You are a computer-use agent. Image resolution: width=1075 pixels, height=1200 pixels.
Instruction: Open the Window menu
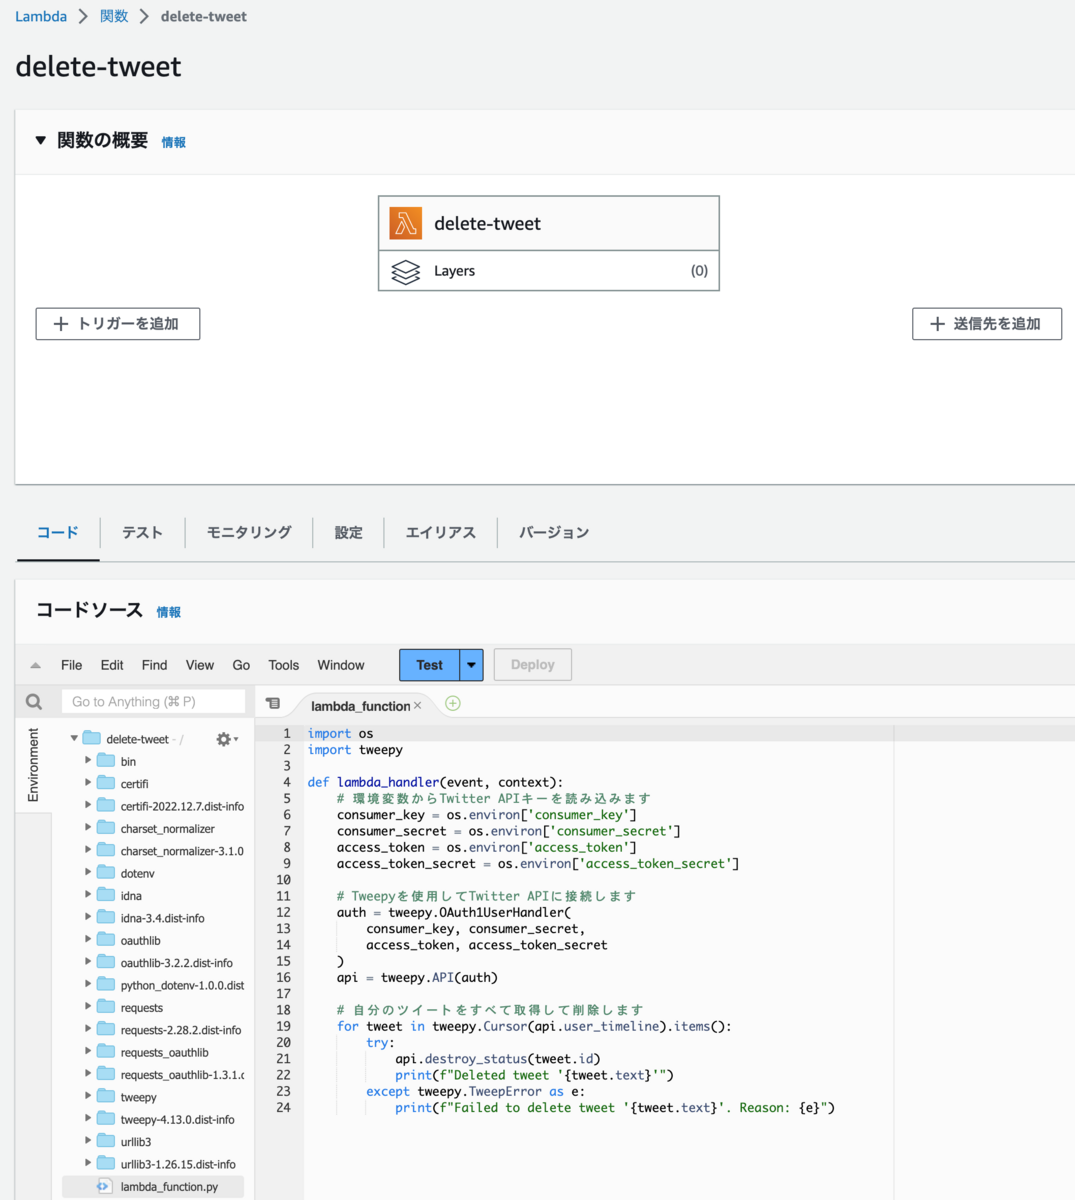341,665
